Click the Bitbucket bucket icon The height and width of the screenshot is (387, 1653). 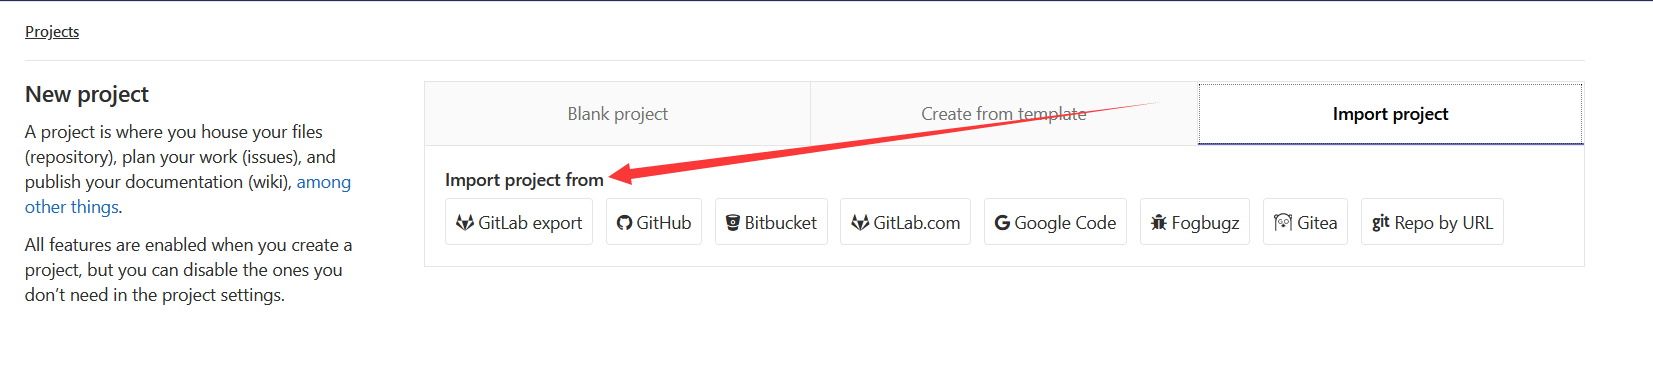point(733,223)
